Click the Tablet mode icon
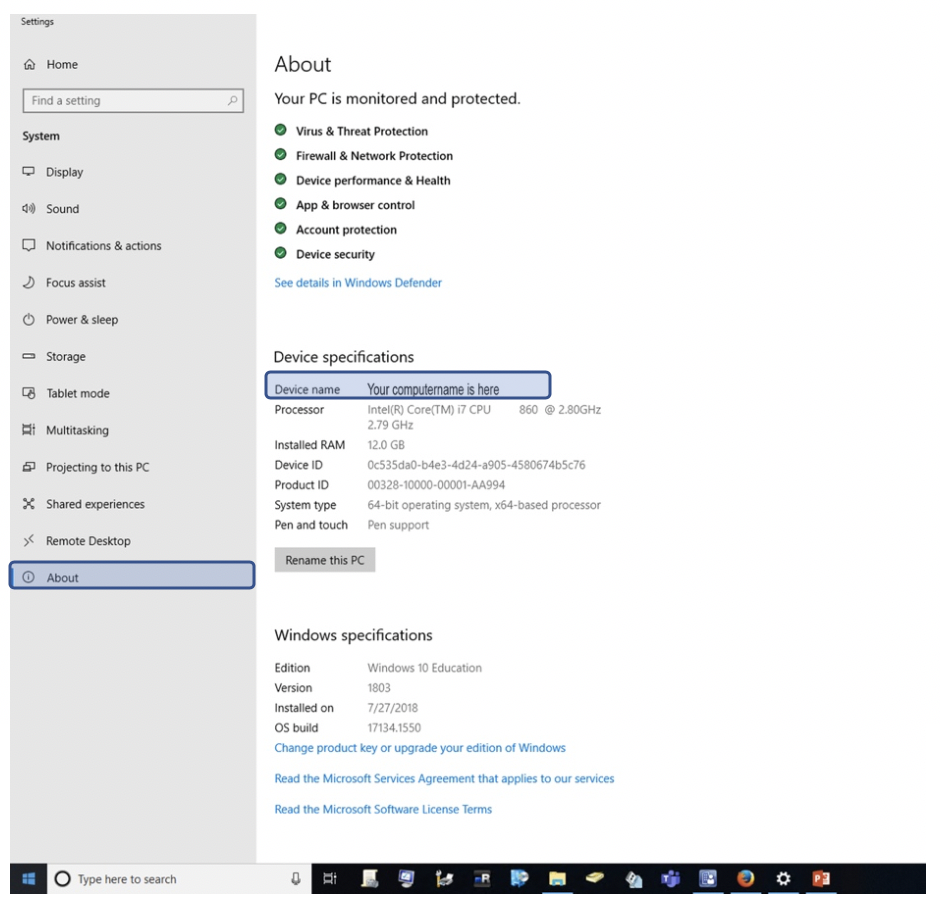 (x=29, y=393)
